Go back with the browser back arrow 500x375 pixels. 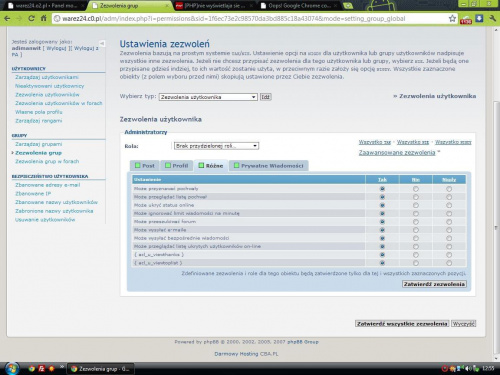[7, 18]
